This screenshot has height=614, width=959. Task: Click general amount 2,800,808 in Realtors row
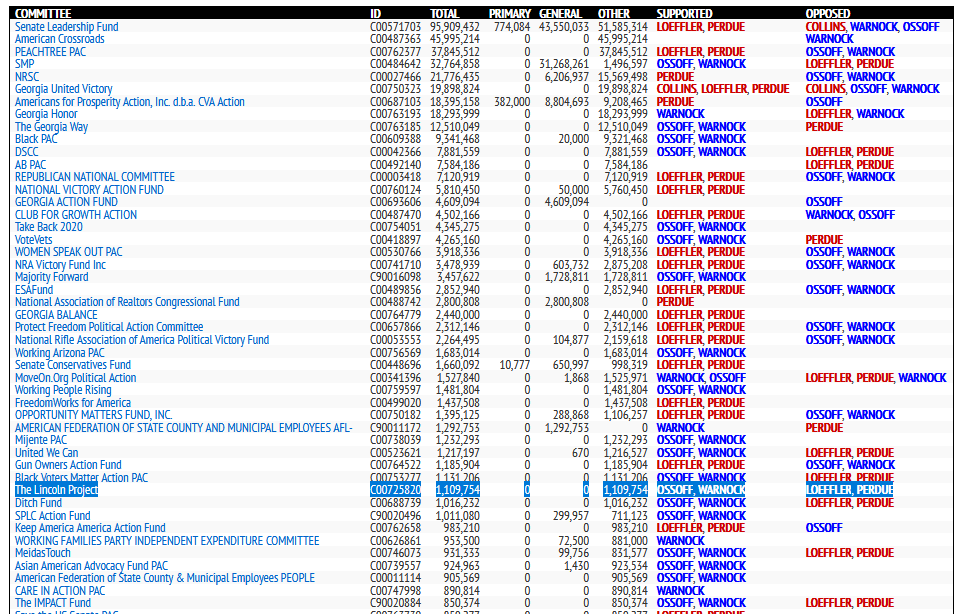[567, 303]
